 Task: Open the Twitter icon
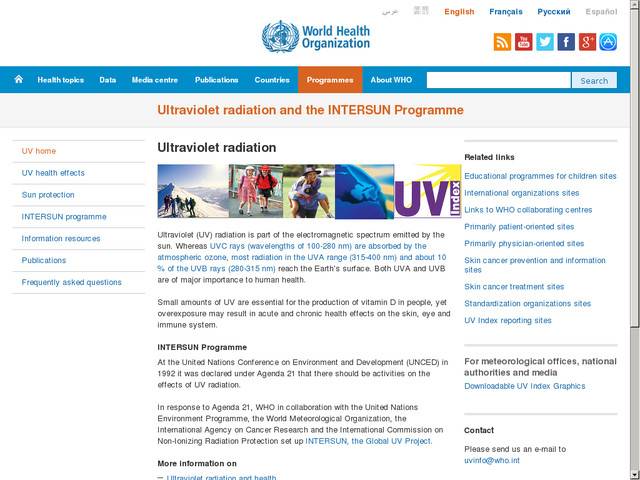(x=544, y=42)
